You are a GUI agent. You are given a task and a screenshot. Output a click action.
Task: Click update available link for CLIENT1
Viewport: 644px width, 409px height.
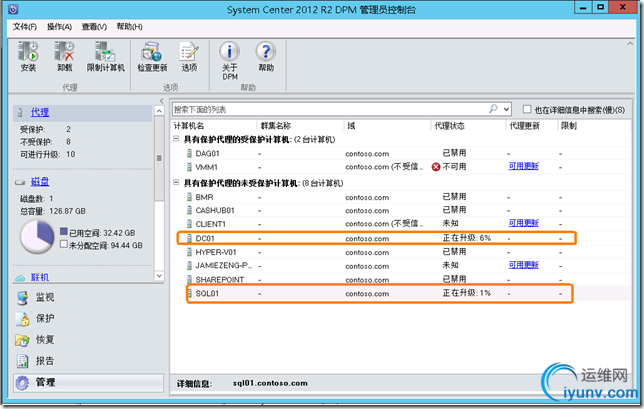click(524, 223)
